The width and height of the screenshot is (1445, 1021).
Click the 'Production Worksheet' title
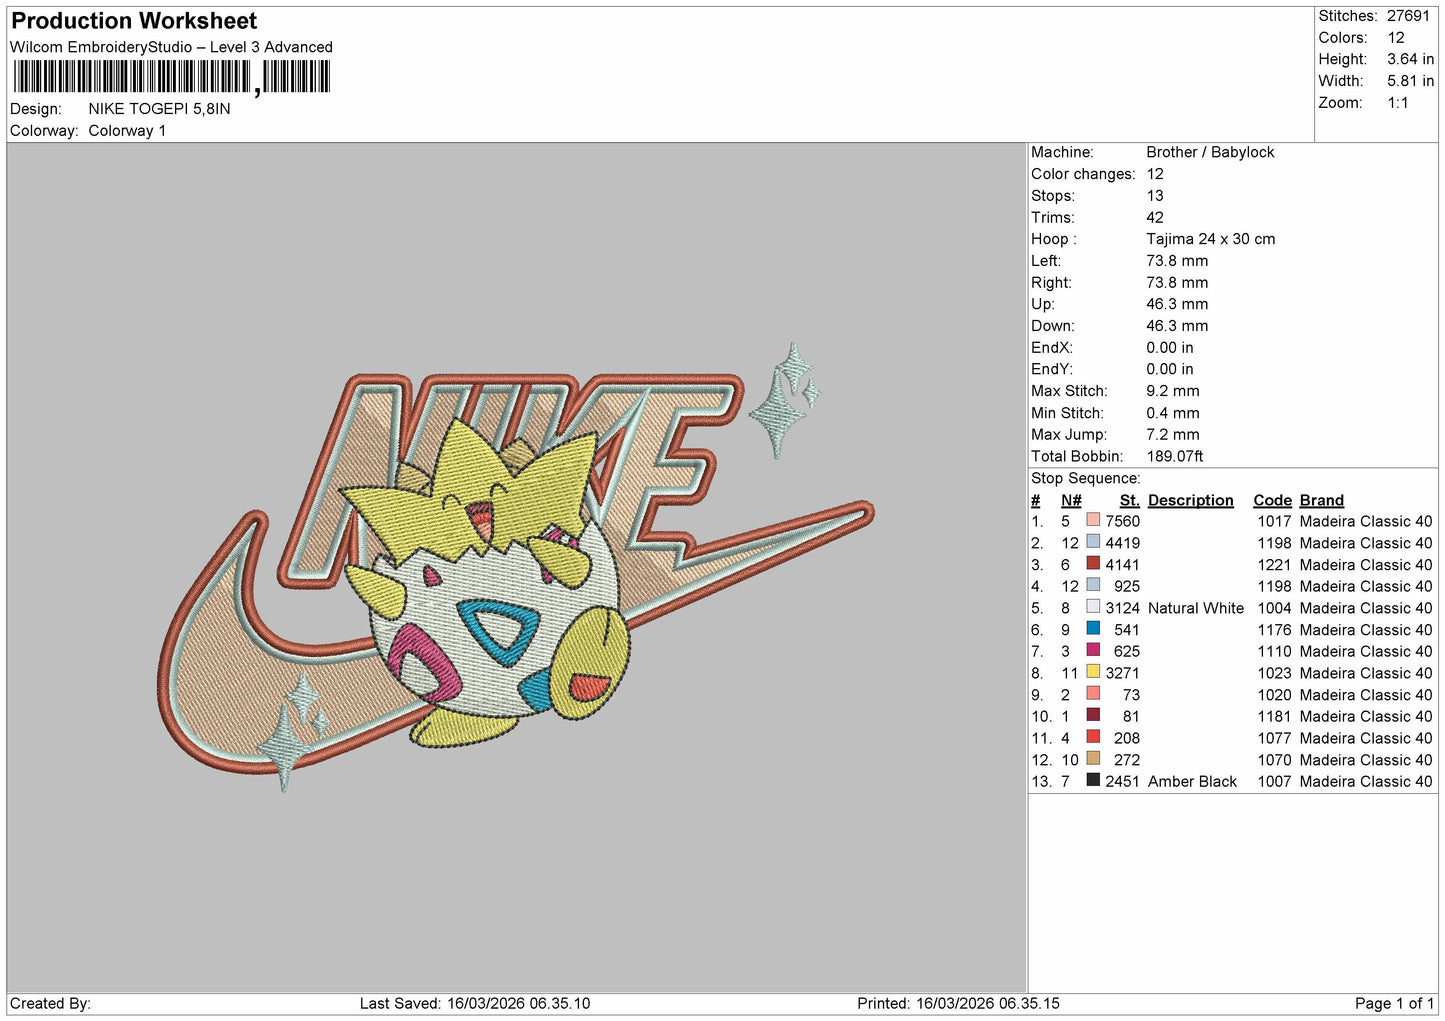[134, 21]
